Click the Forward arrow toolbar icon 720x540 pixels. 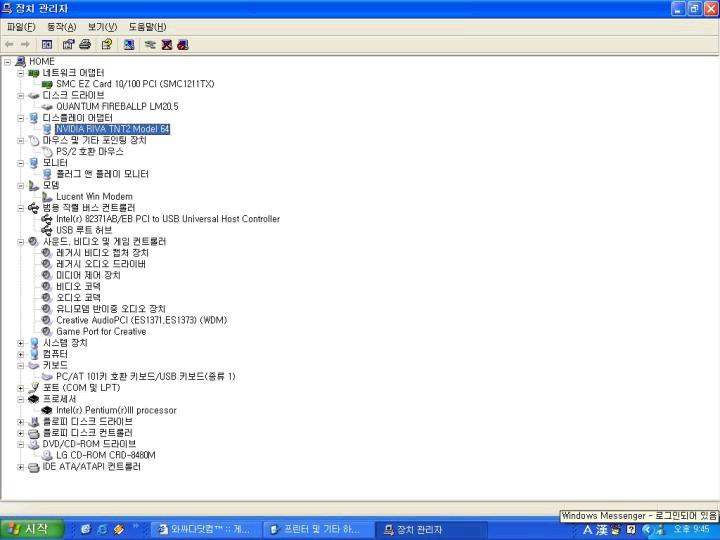coord(25,45)
